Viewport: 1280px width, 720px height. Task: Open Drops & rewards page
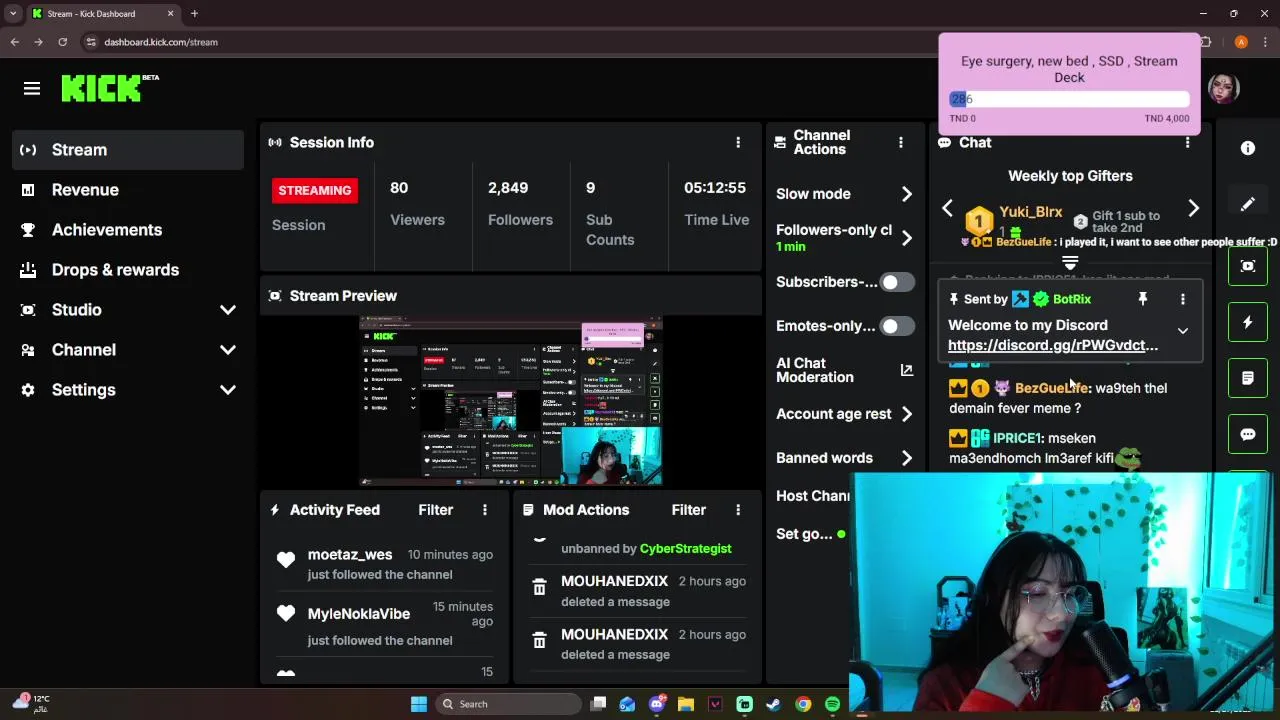128,270
